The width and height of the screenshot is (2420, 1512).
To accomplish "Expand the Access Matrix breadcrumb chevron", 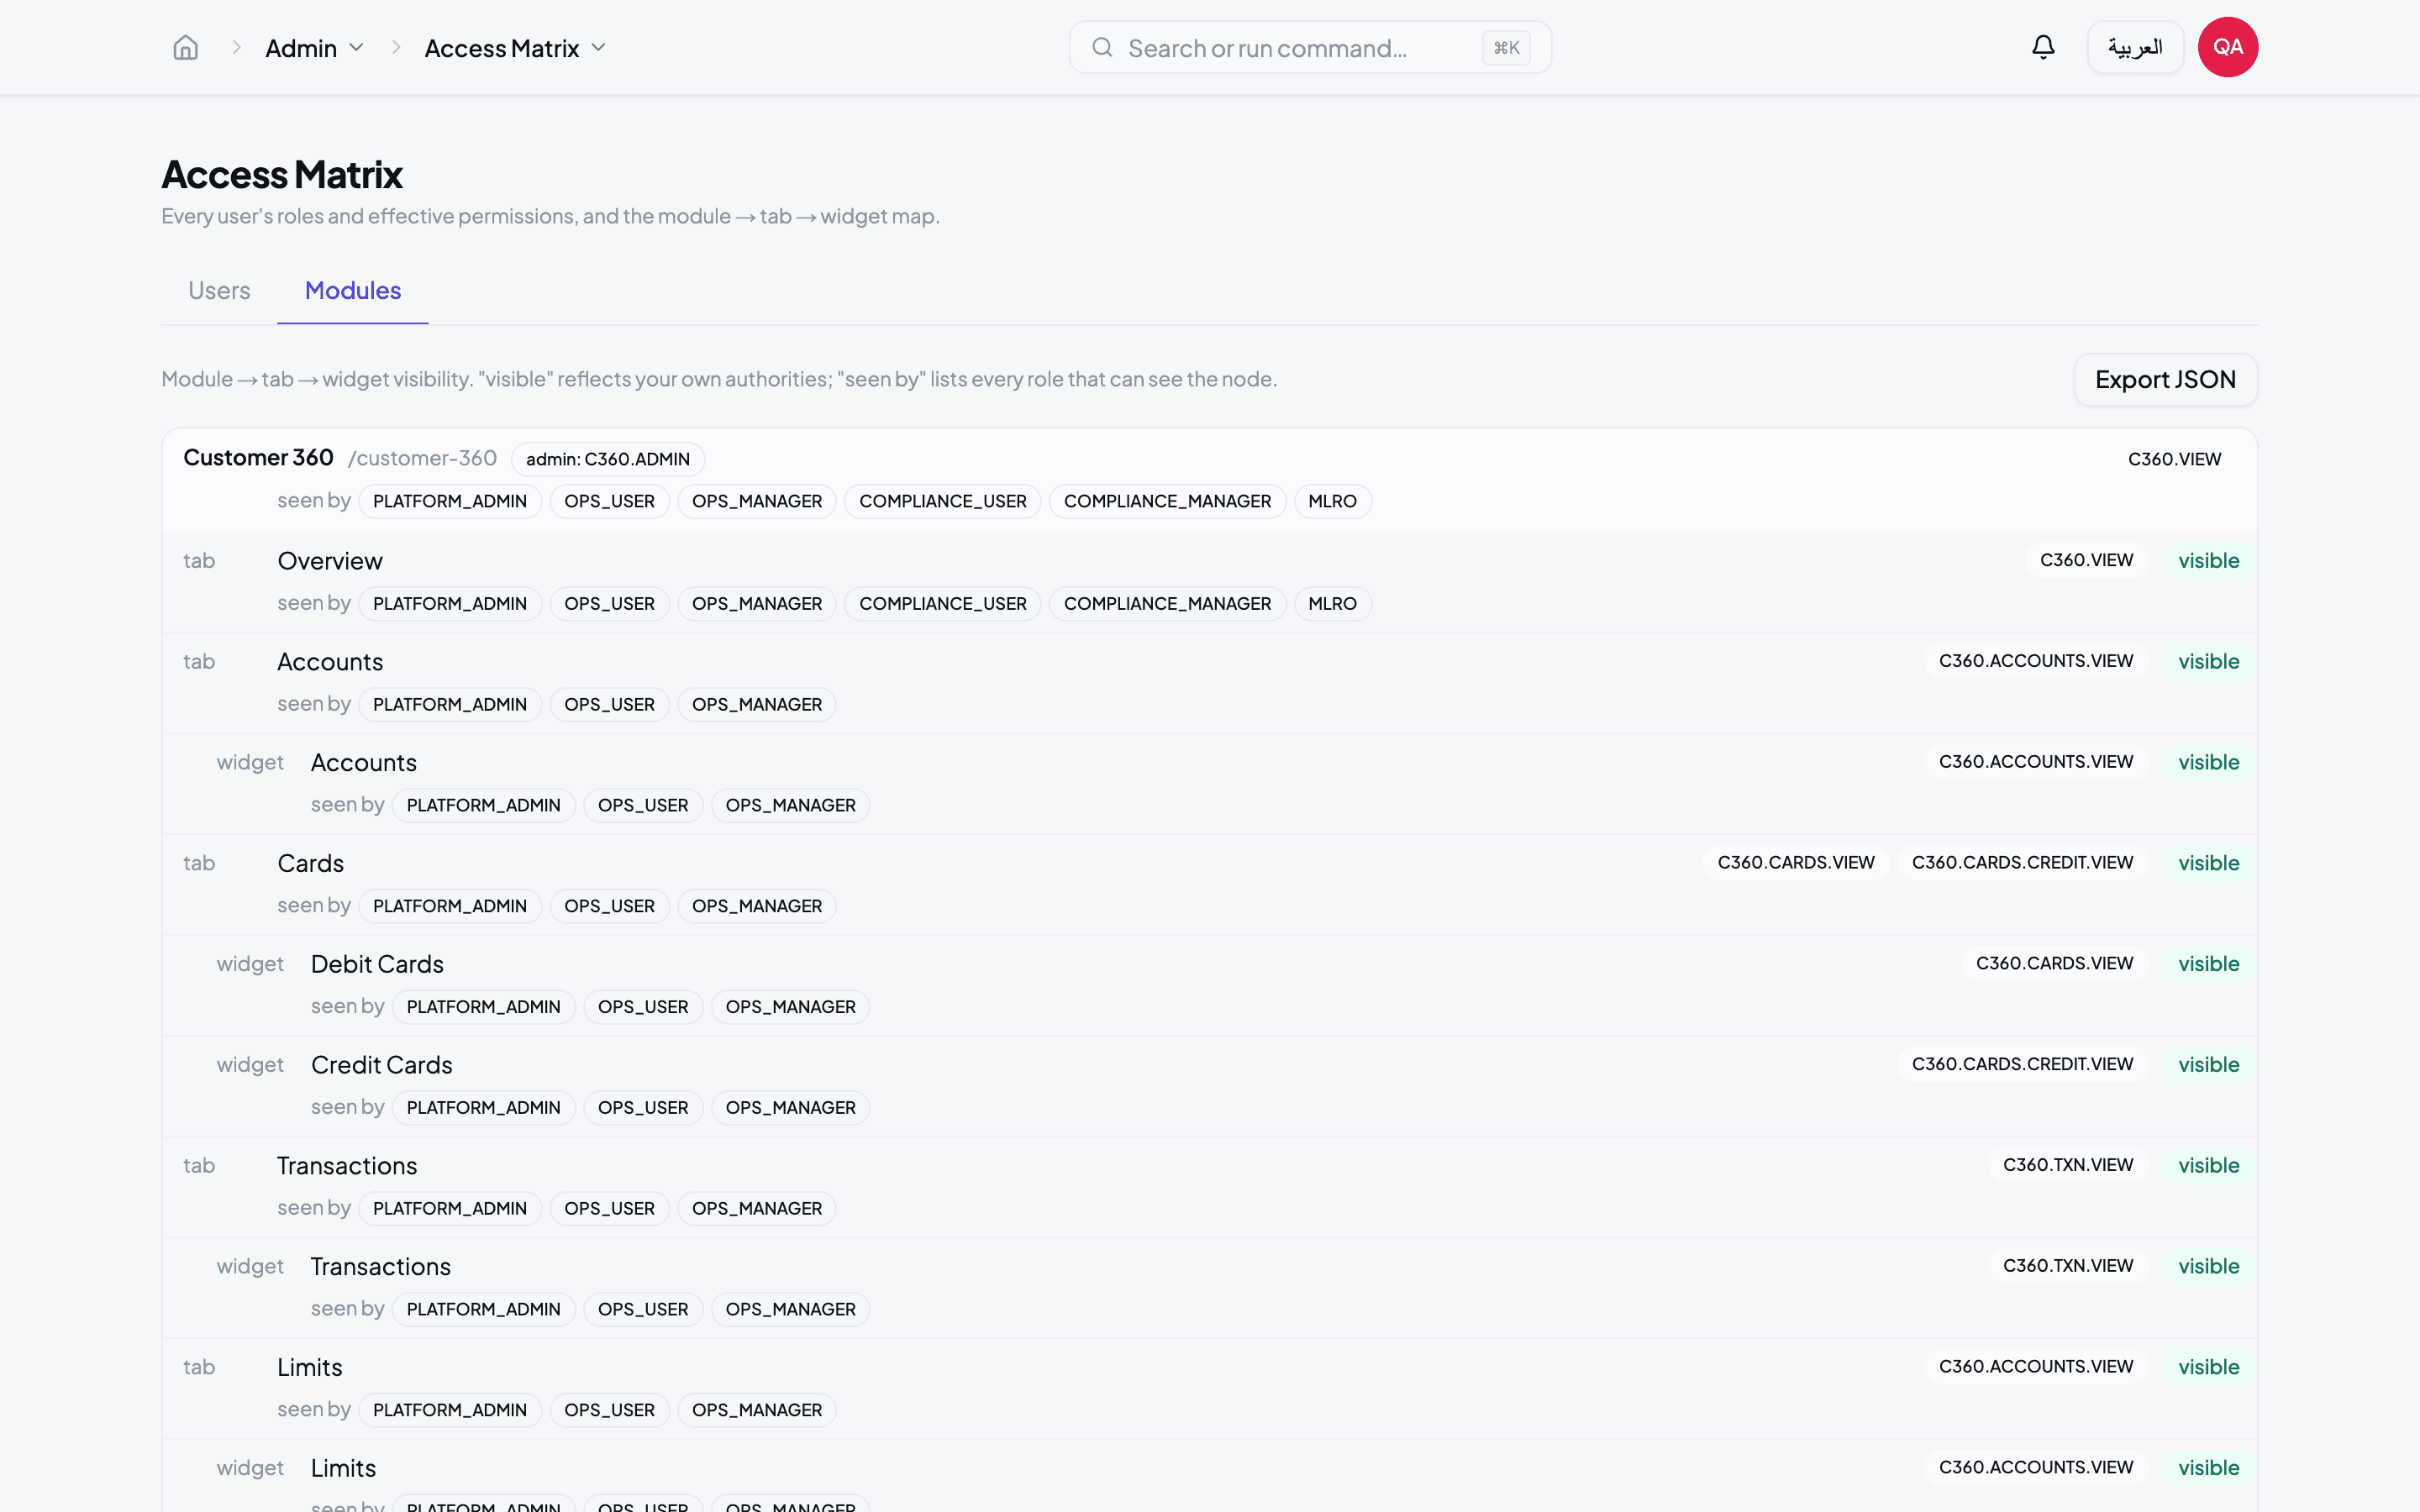I will 599,48.
